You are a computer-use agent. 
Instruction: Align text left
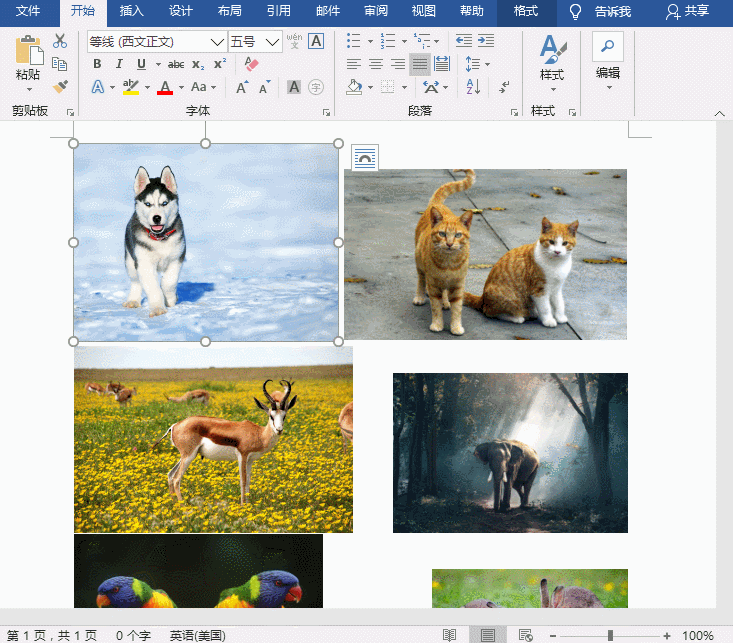click(354, 64)
